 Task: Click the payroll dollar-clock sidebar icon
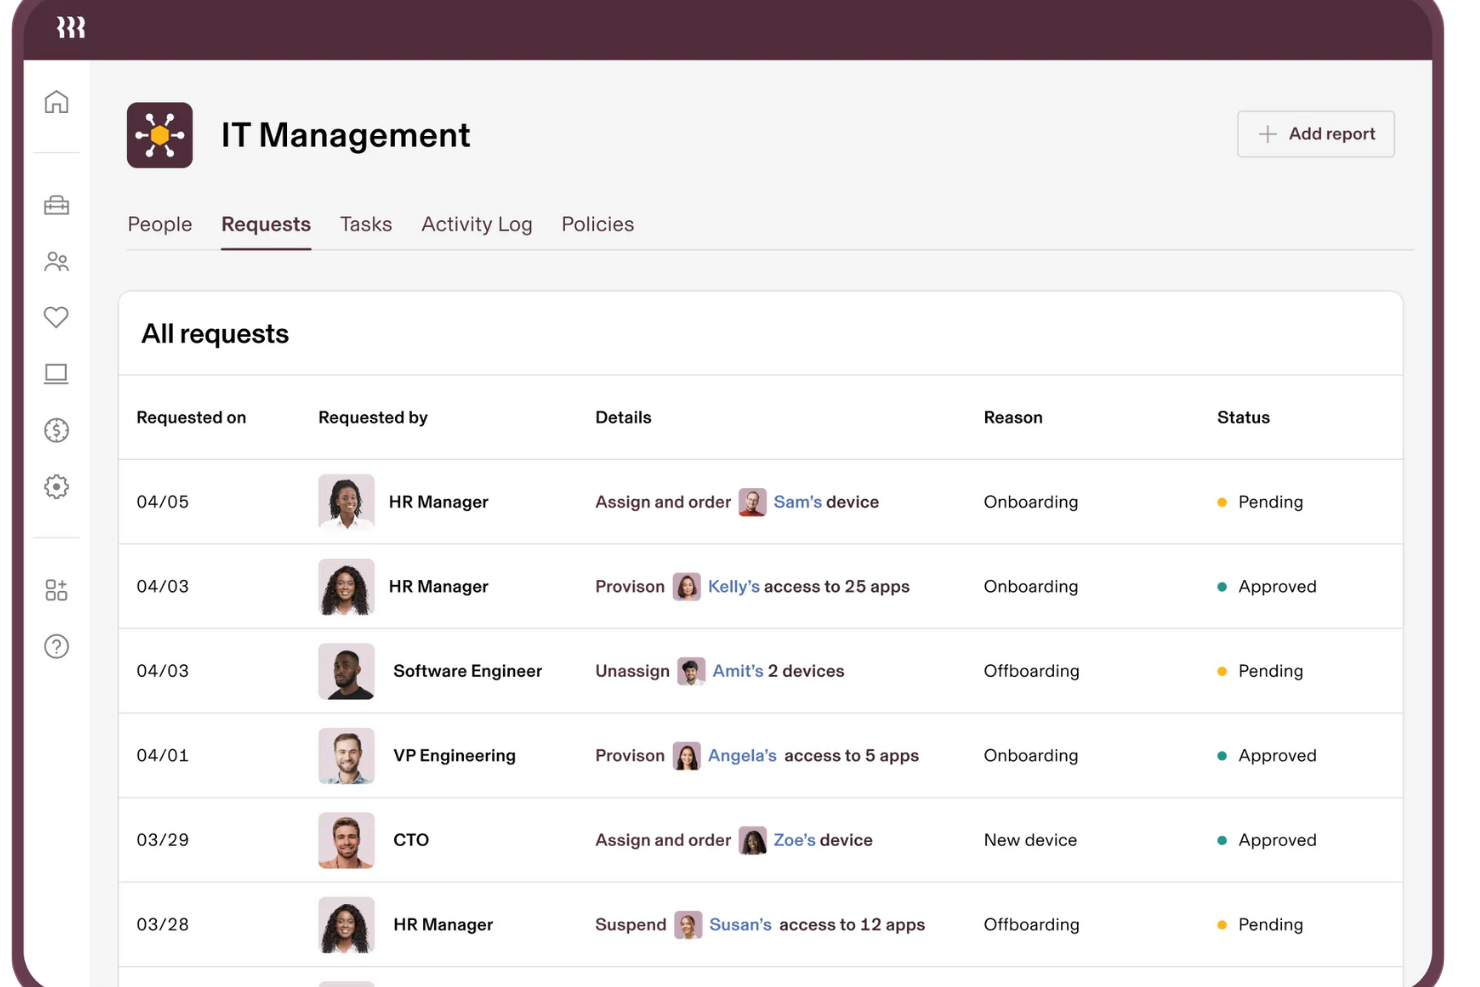click(56, 430)
